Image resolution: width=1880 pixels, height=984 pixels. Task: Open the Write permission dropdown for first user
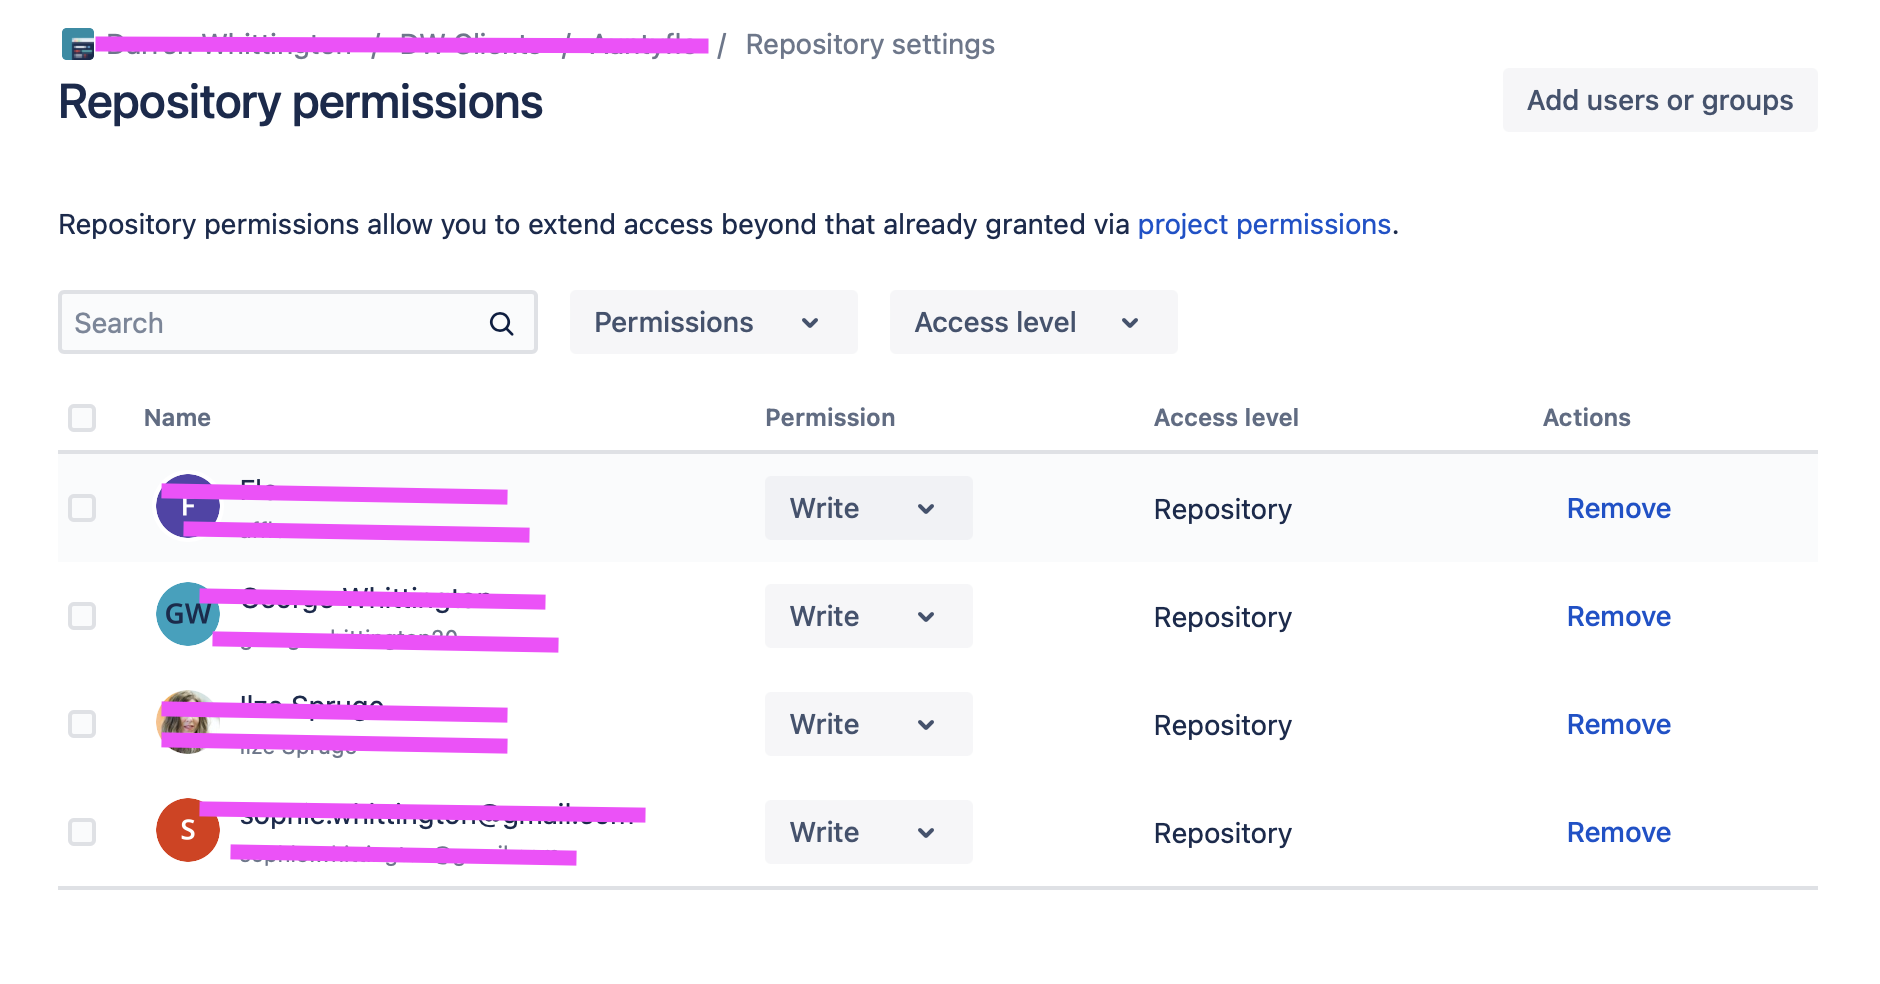pyautogui.click(x=868, y=508)
